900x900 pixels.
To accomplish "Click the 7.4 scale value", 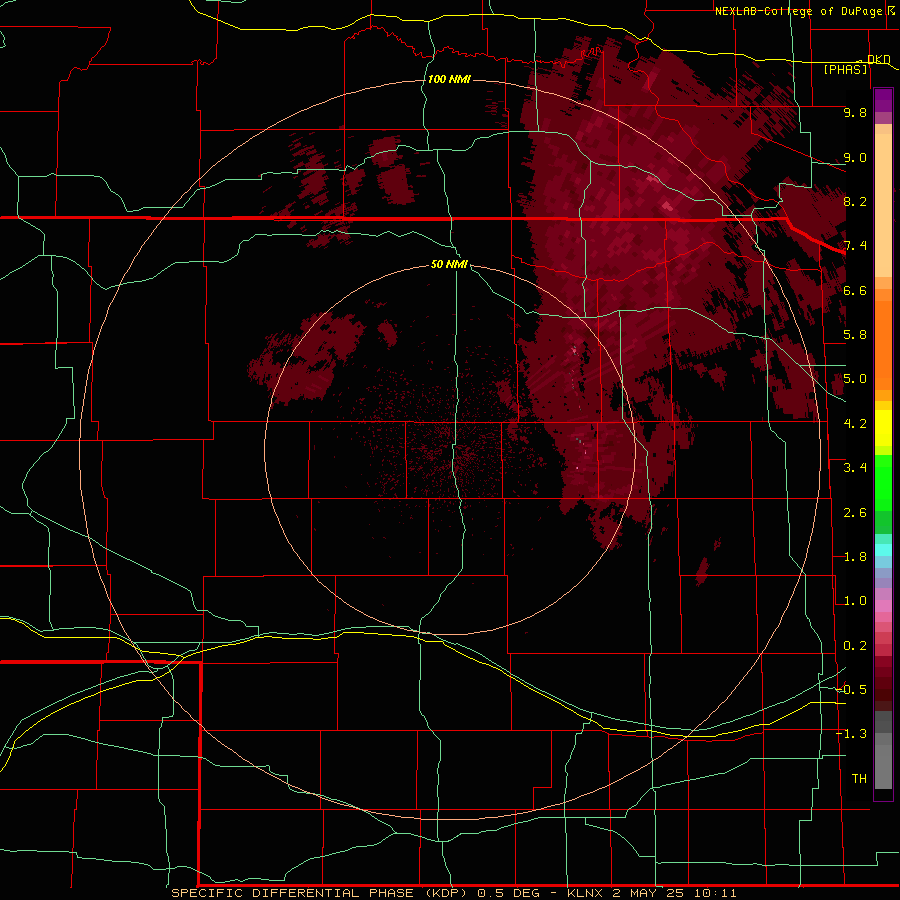I will pos(855,246).
